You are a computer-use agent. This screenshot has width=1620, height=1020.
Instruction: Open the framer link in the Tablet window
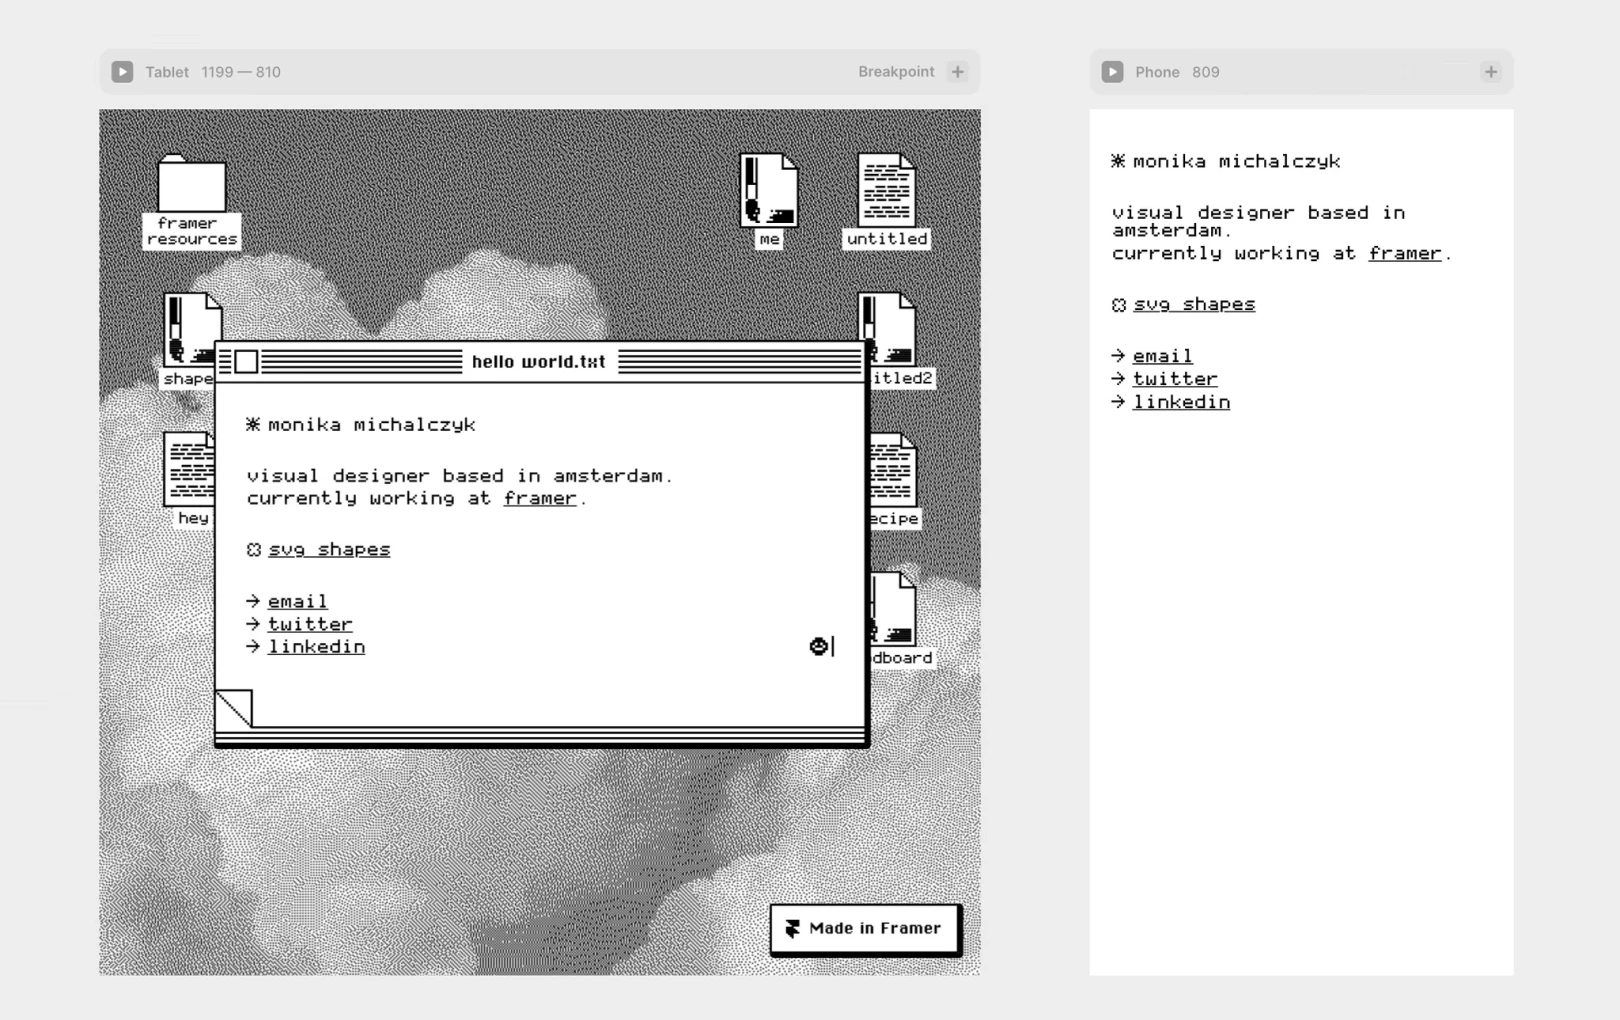[x=540, y=498]
